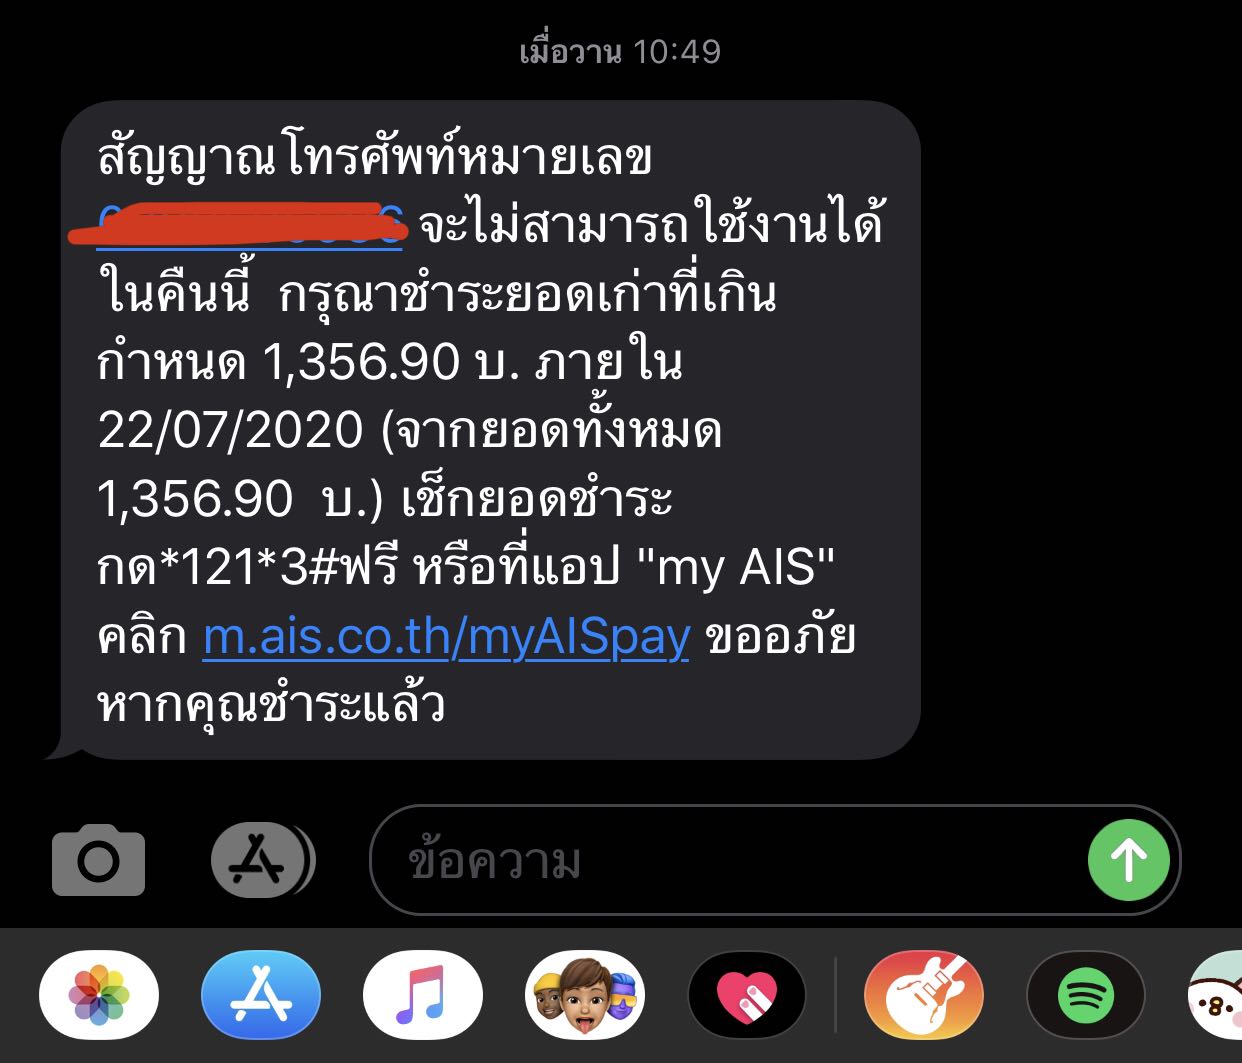This screenshot has width=1242, height=1063.
Task: Open the Memoji stickers app
Action: [585, 996]
